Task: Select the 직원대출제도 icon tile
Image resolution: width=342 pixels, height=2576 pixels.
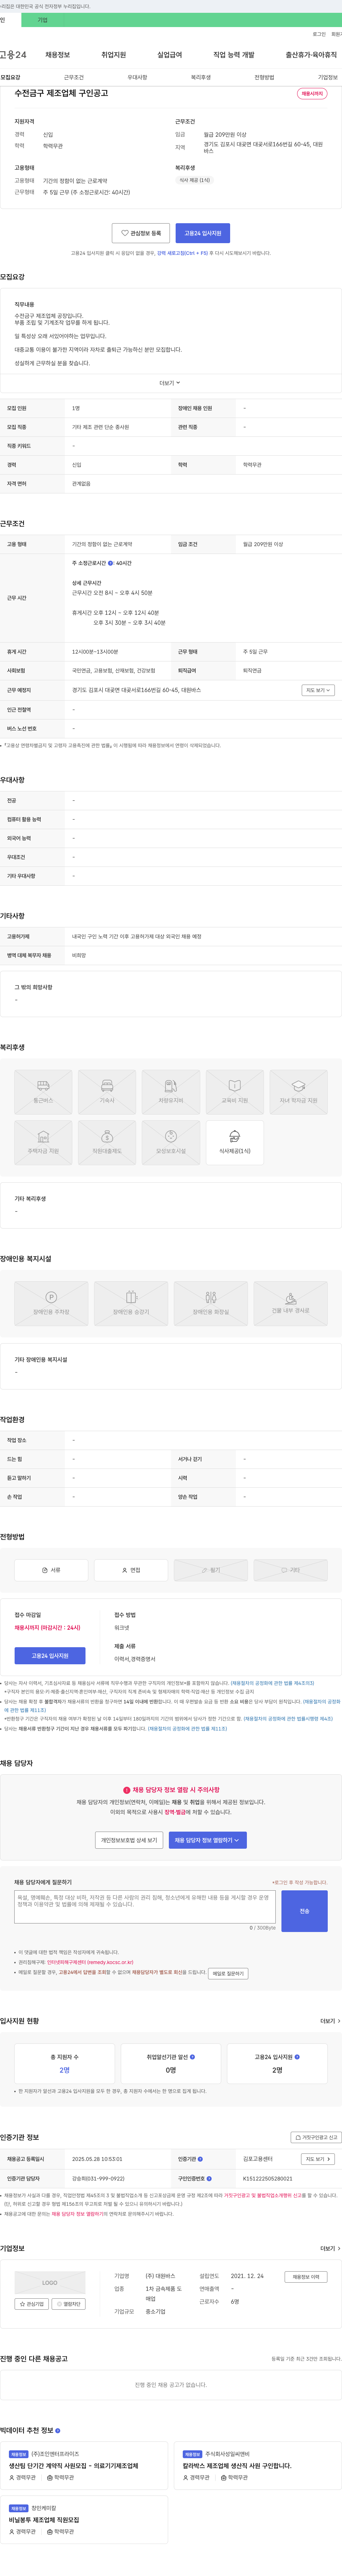Action: click(x=107, y=1143)
